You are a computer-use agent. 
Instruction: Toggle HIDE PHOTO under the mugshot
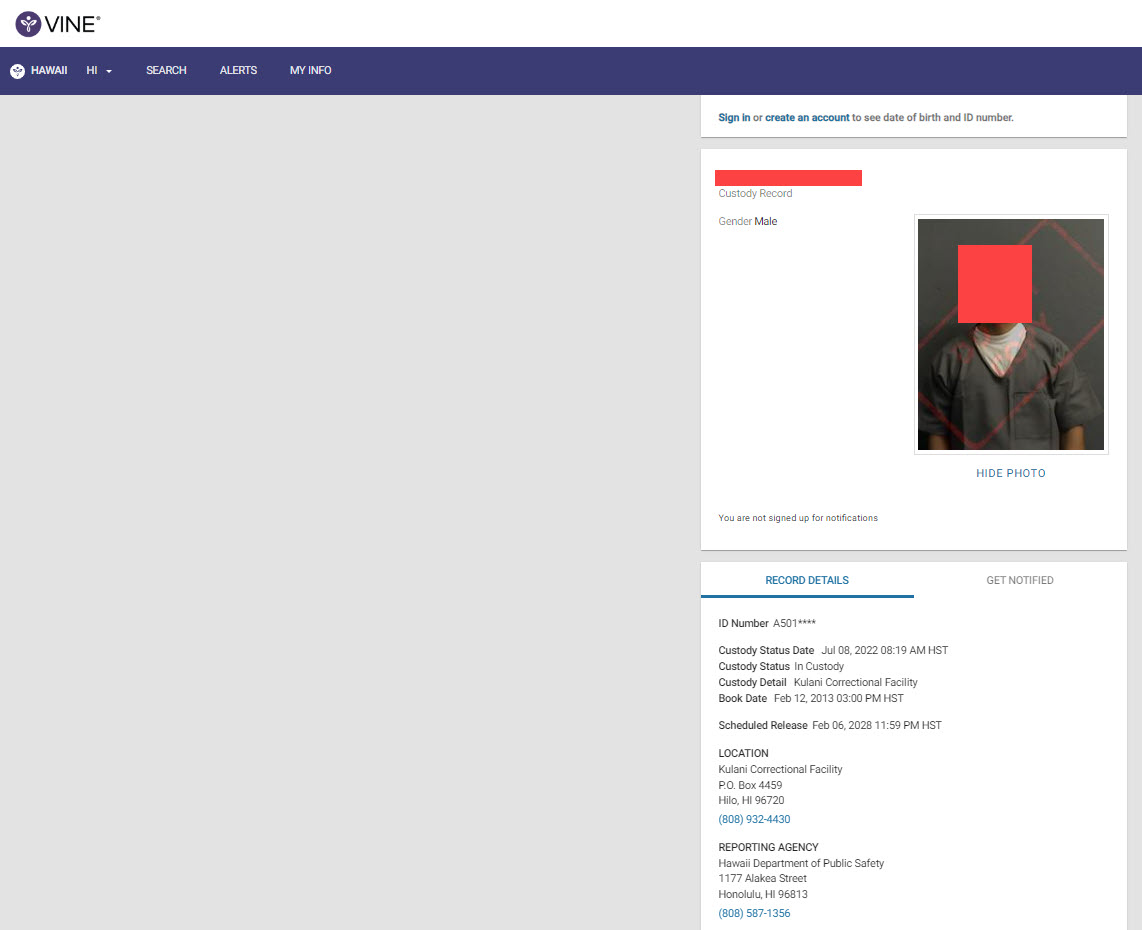pos(1010,474)
